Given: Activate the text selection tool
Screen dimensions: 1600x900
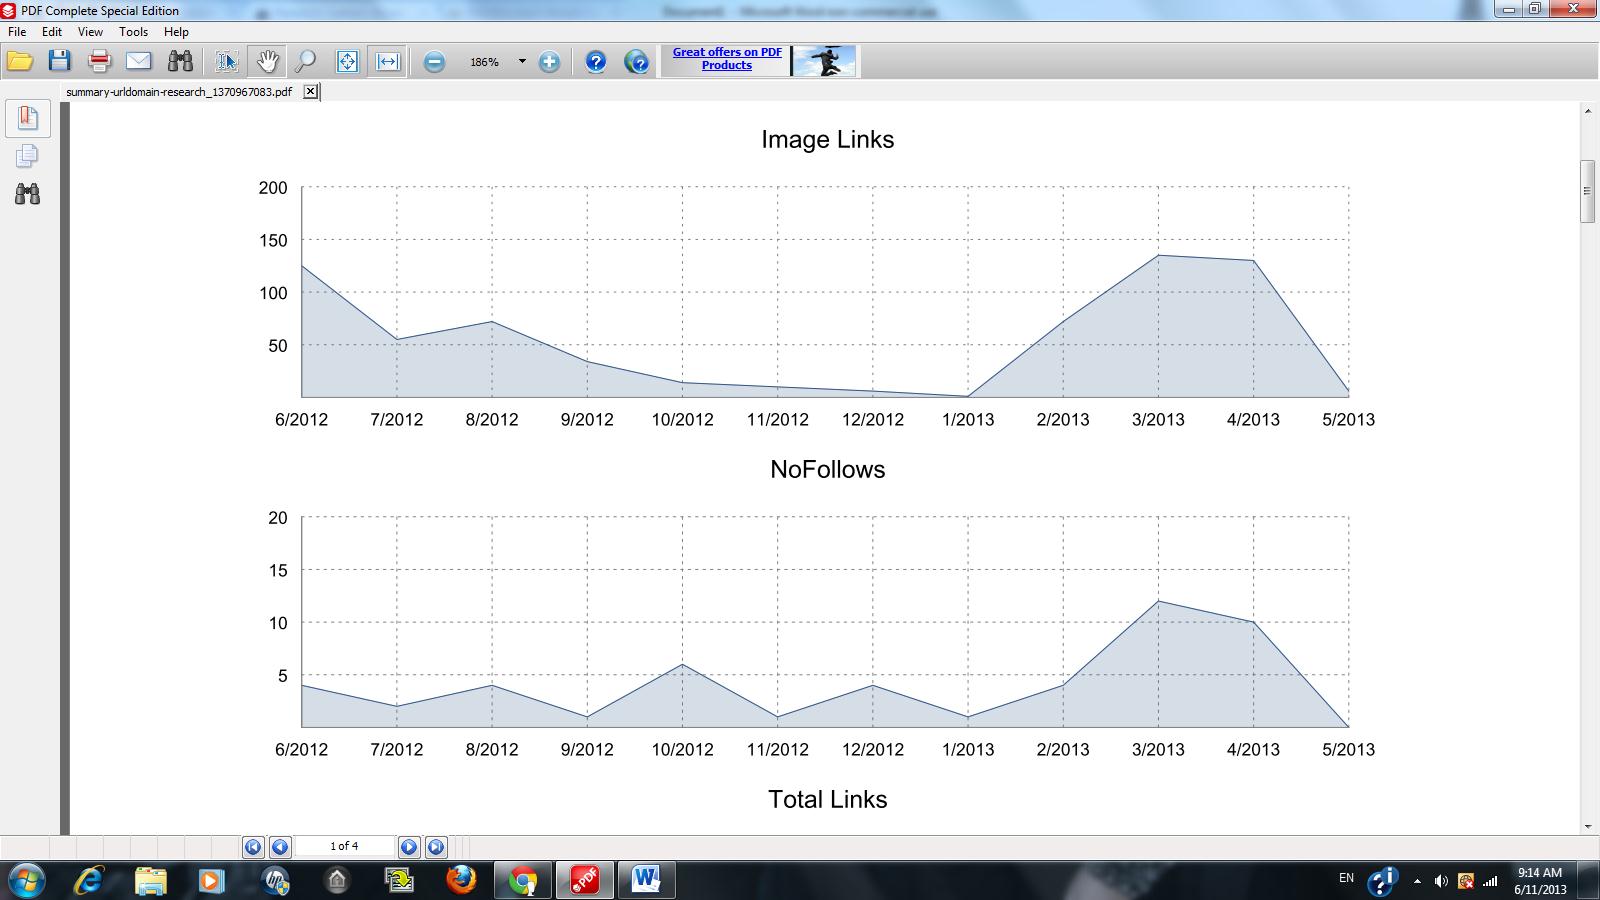Looking at the screenshot, I should point(226,61).
